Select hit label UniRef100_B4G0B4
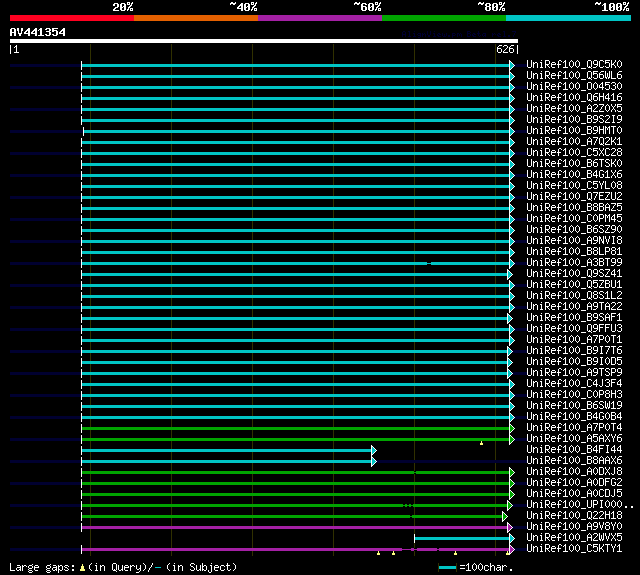This screenshot has height=575, width=640. click(x=574, y=417)
